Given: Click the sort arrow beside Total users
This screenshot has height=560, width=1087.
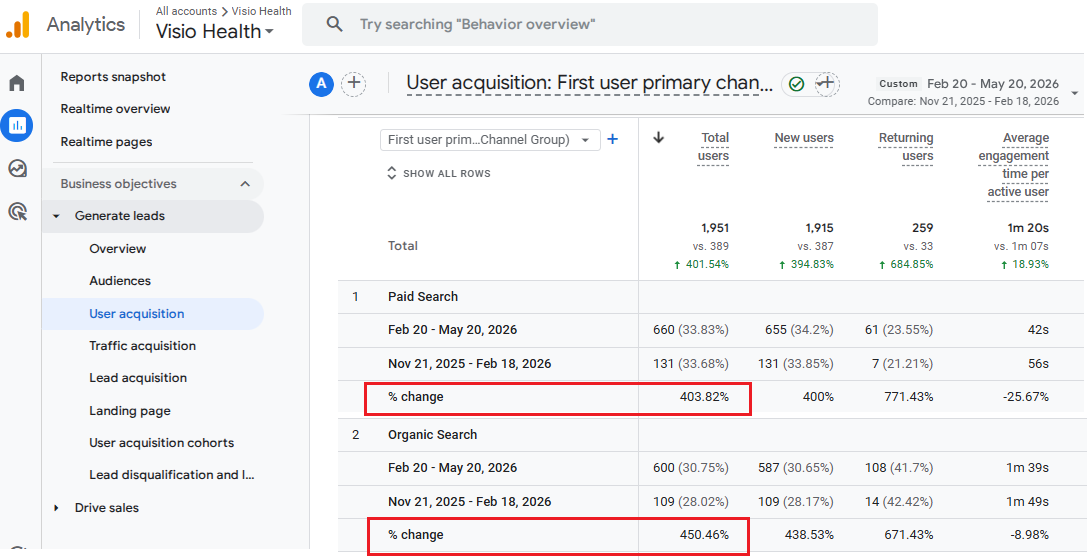Looking at the screenshot, I should click(659, 137).
